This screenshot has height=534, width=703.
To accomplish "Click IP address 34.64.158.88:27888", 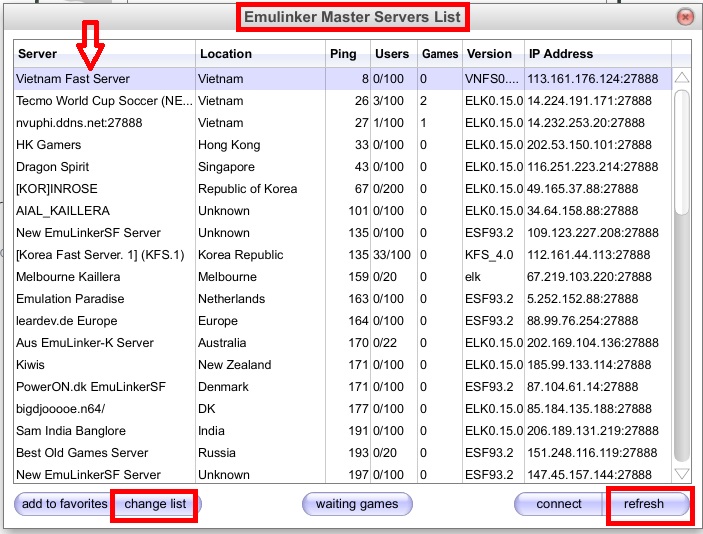I will click(x=582, y=211).
